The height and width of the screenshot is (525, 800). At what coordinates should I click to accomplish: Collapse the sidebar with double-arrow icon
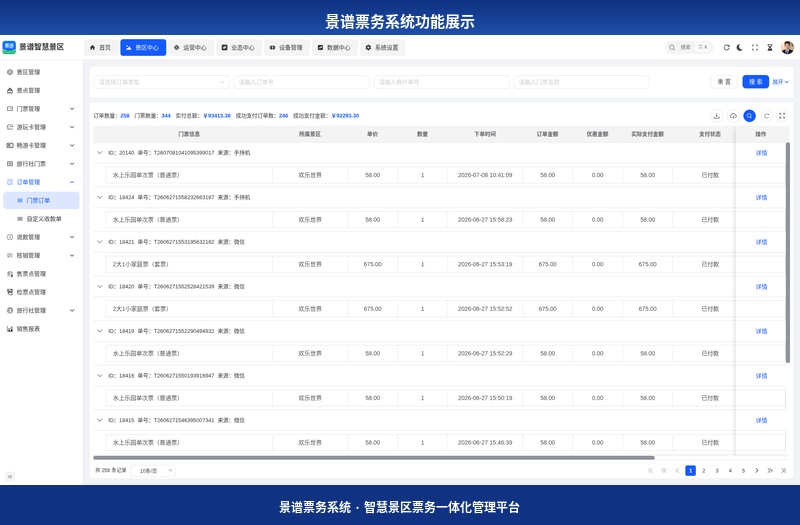point(10,477)
